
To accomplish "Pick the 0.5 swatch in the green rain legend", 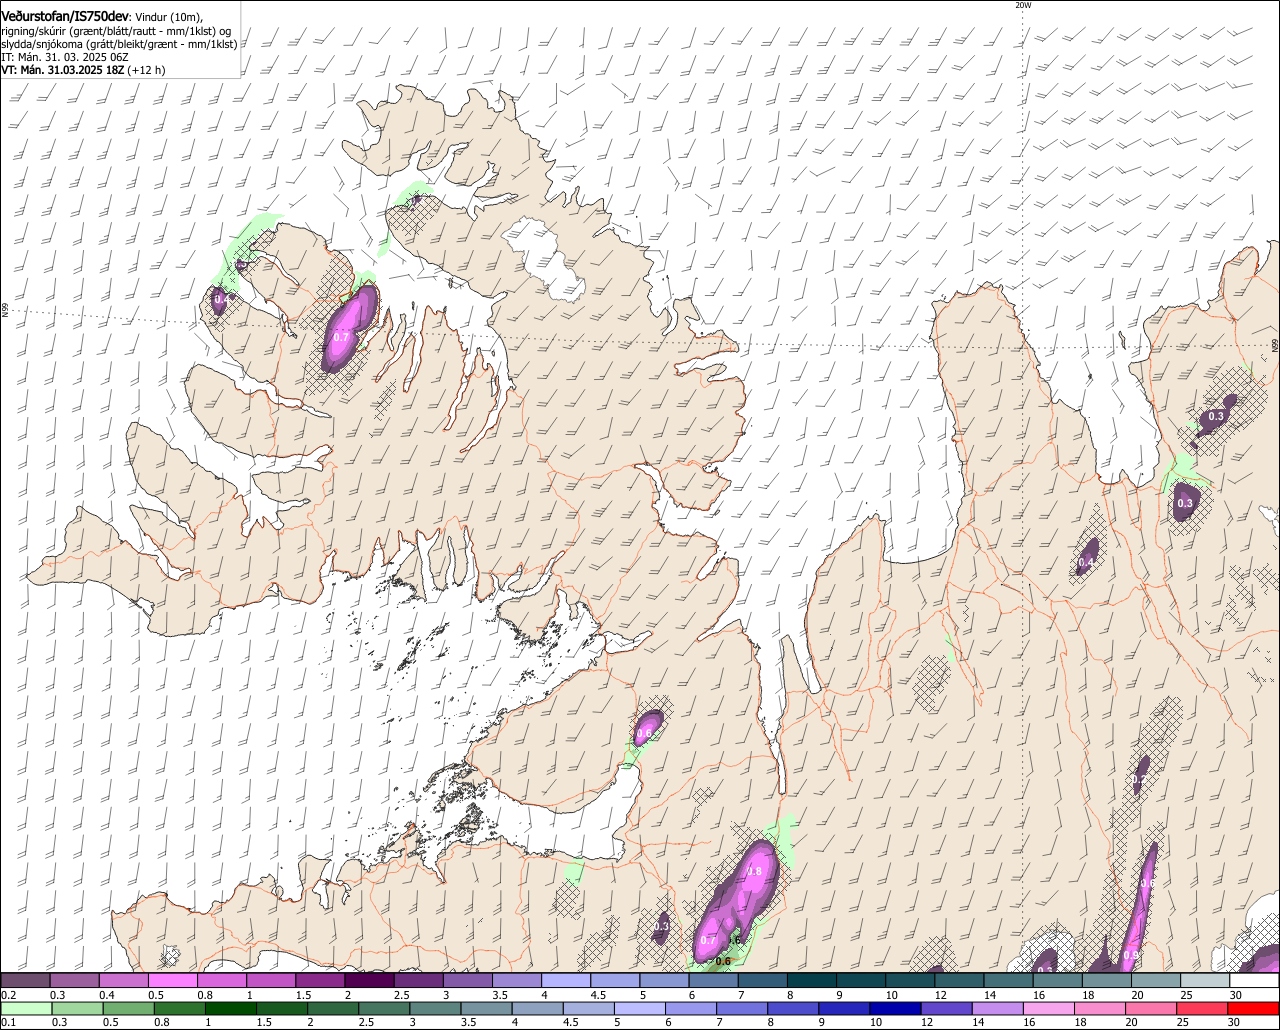I will [130, 1009].
